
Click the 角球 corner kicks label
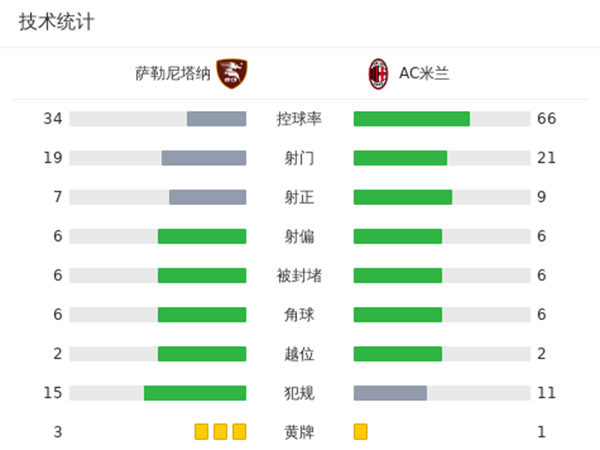click(299, 314)
